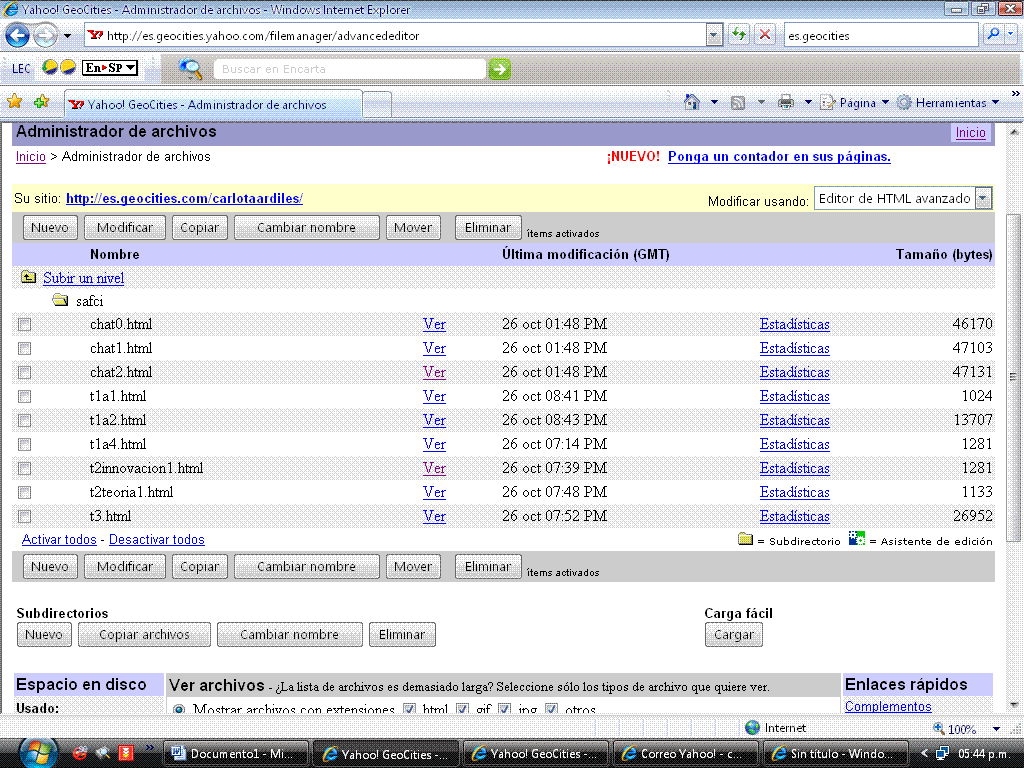Tick the checkbox for chat2.html

point(24,372)
